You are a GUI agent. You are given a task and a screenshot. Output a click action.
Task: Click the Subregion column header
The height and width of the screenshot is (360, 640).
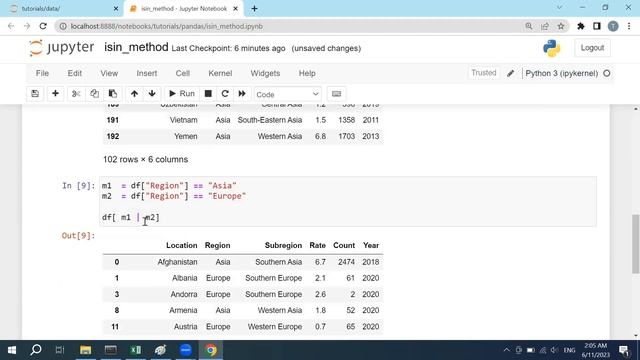283,245
